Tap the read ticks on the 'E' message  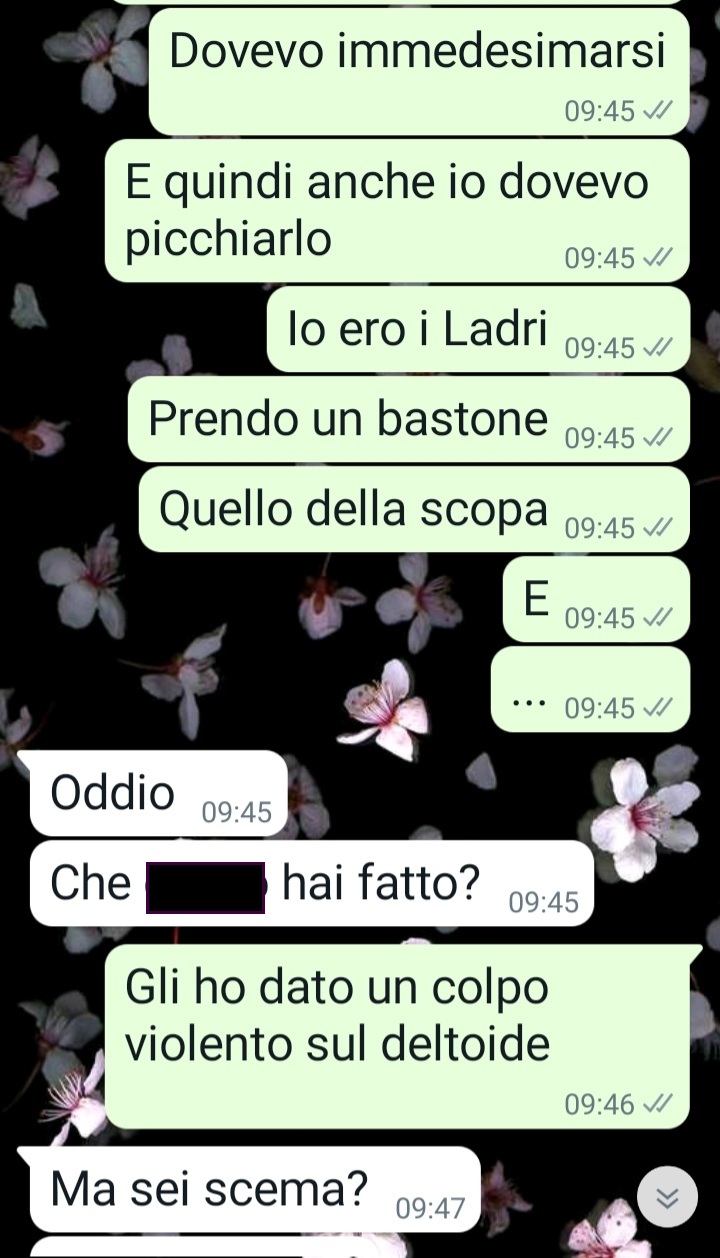tap(657, 618)
